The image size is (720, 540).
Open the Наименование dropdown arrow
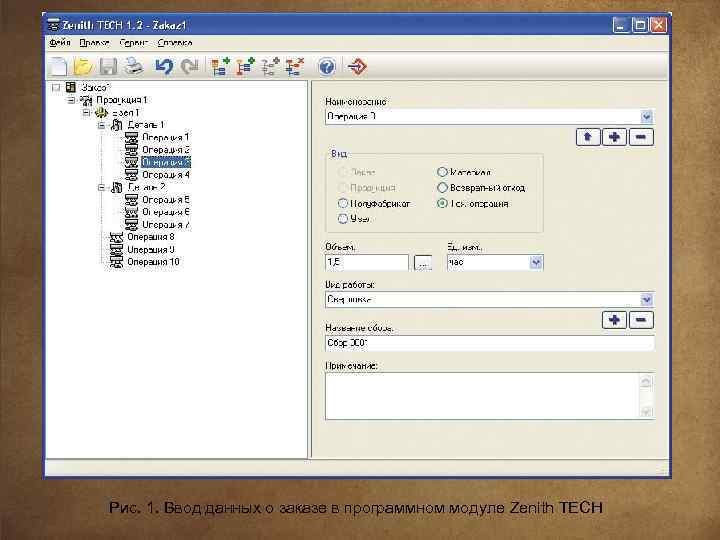click(647, 117)
